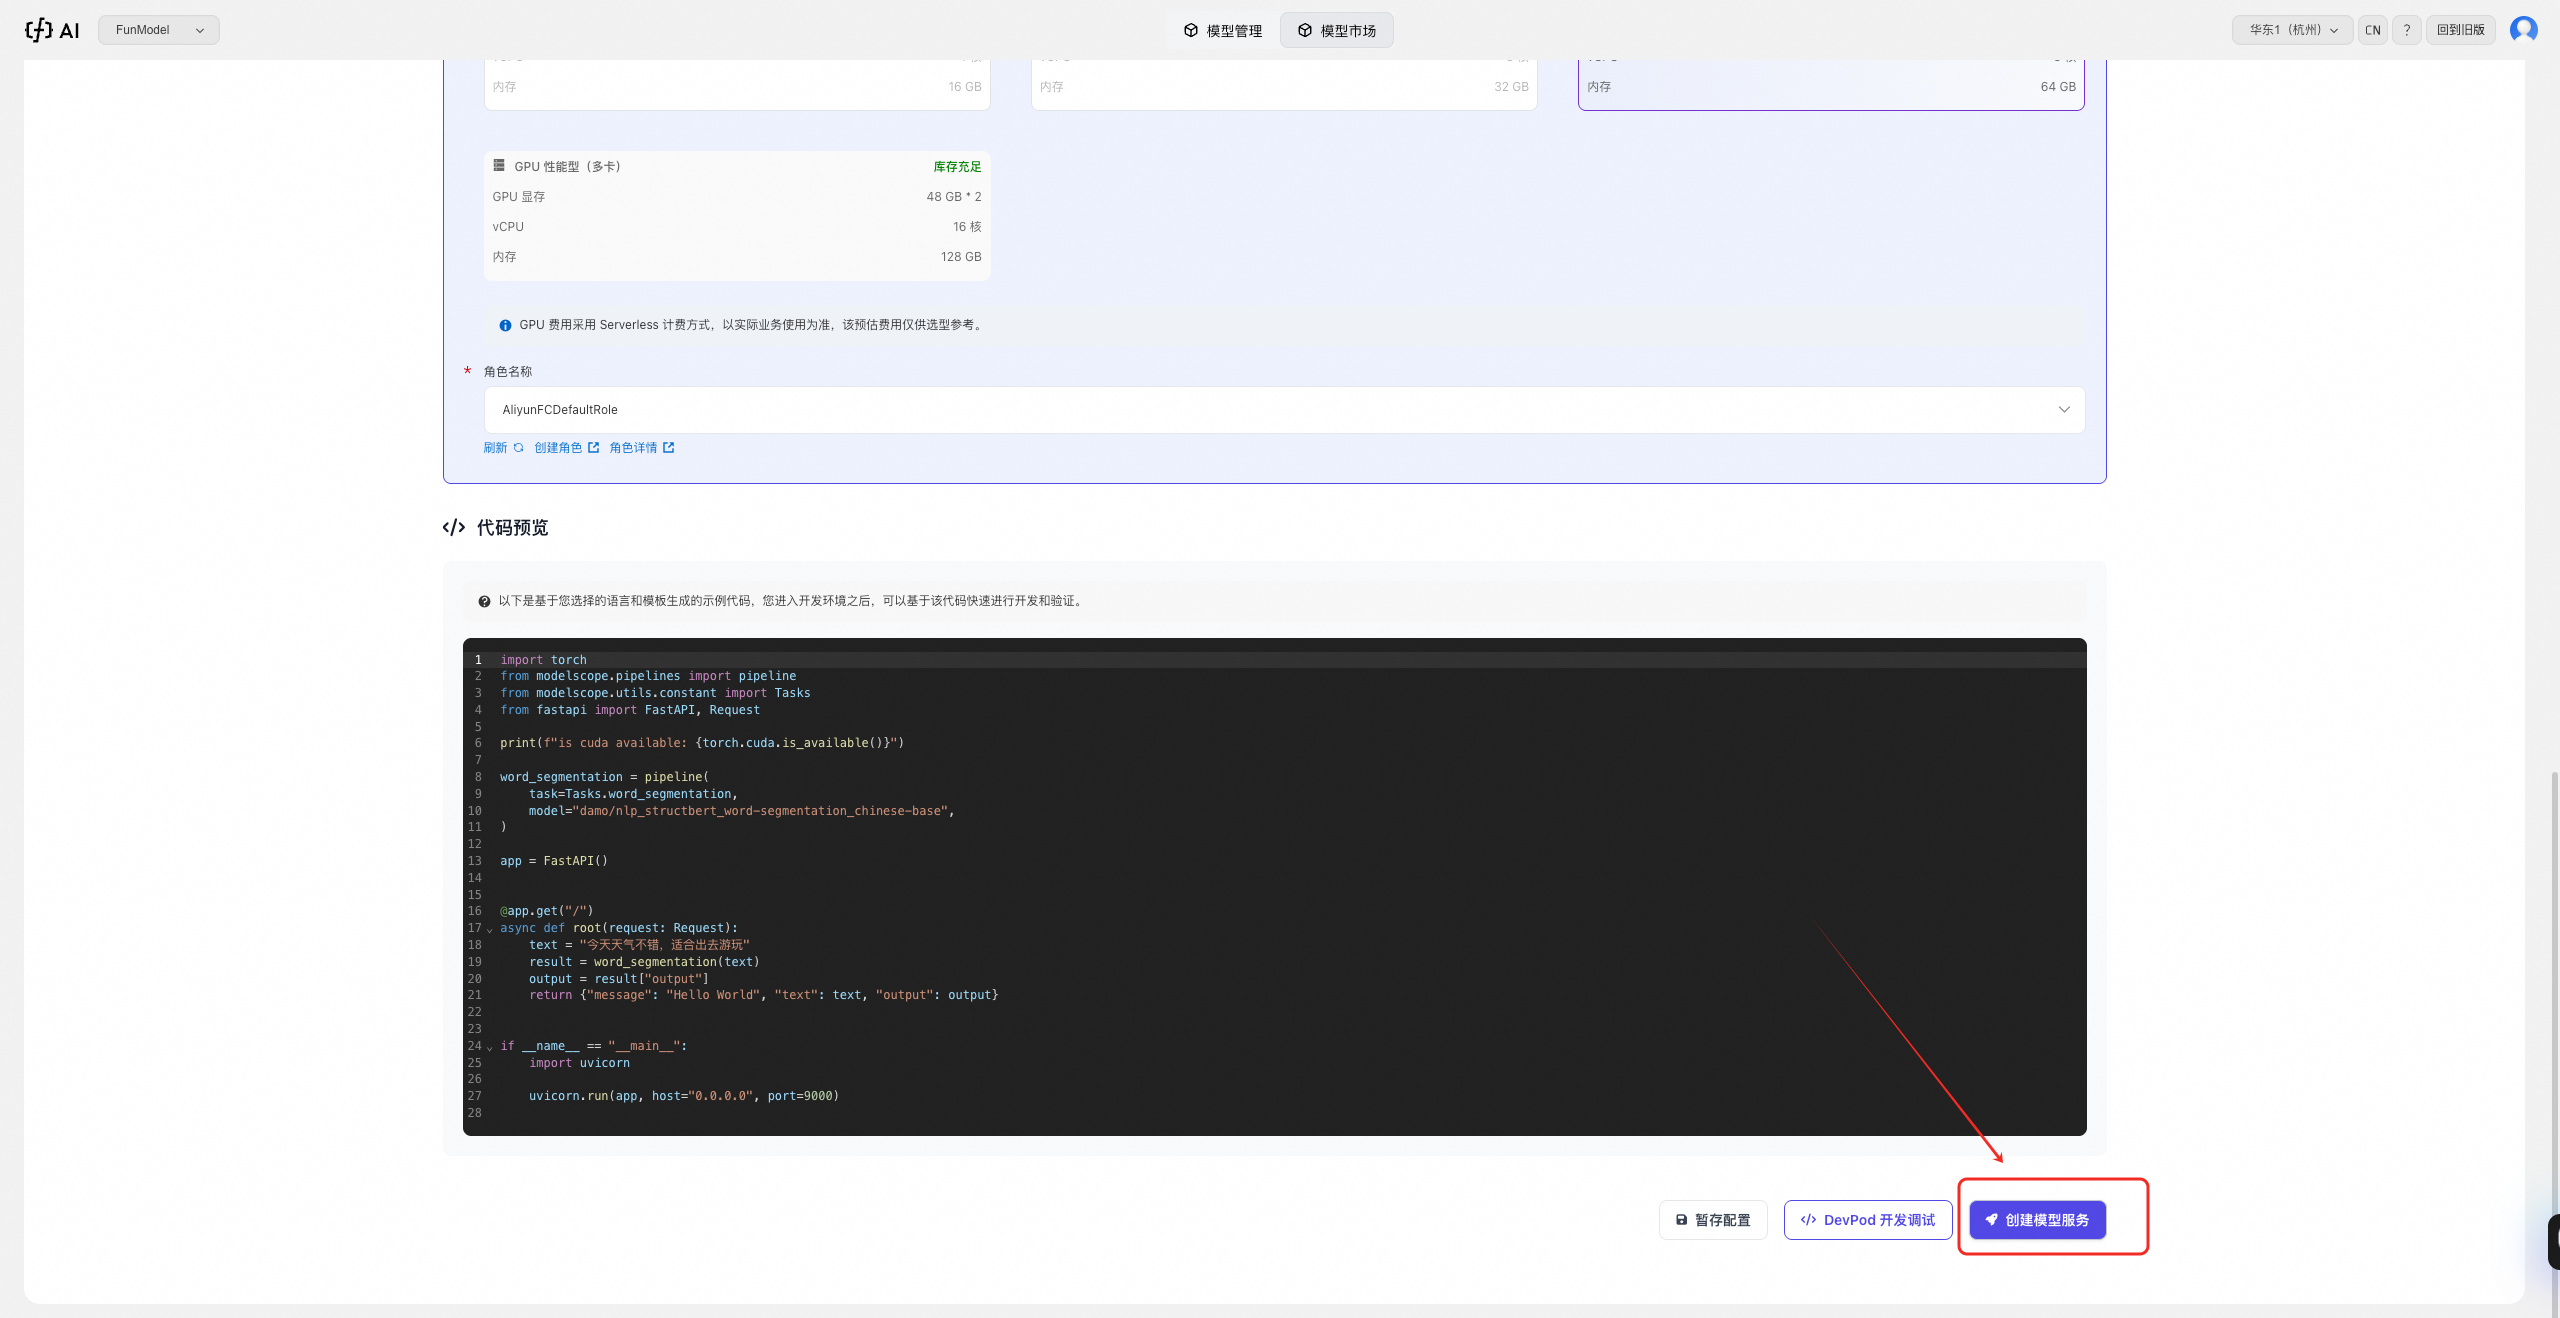
Task: Click external link icon beside 创建角色
Action: pos(594,448)
